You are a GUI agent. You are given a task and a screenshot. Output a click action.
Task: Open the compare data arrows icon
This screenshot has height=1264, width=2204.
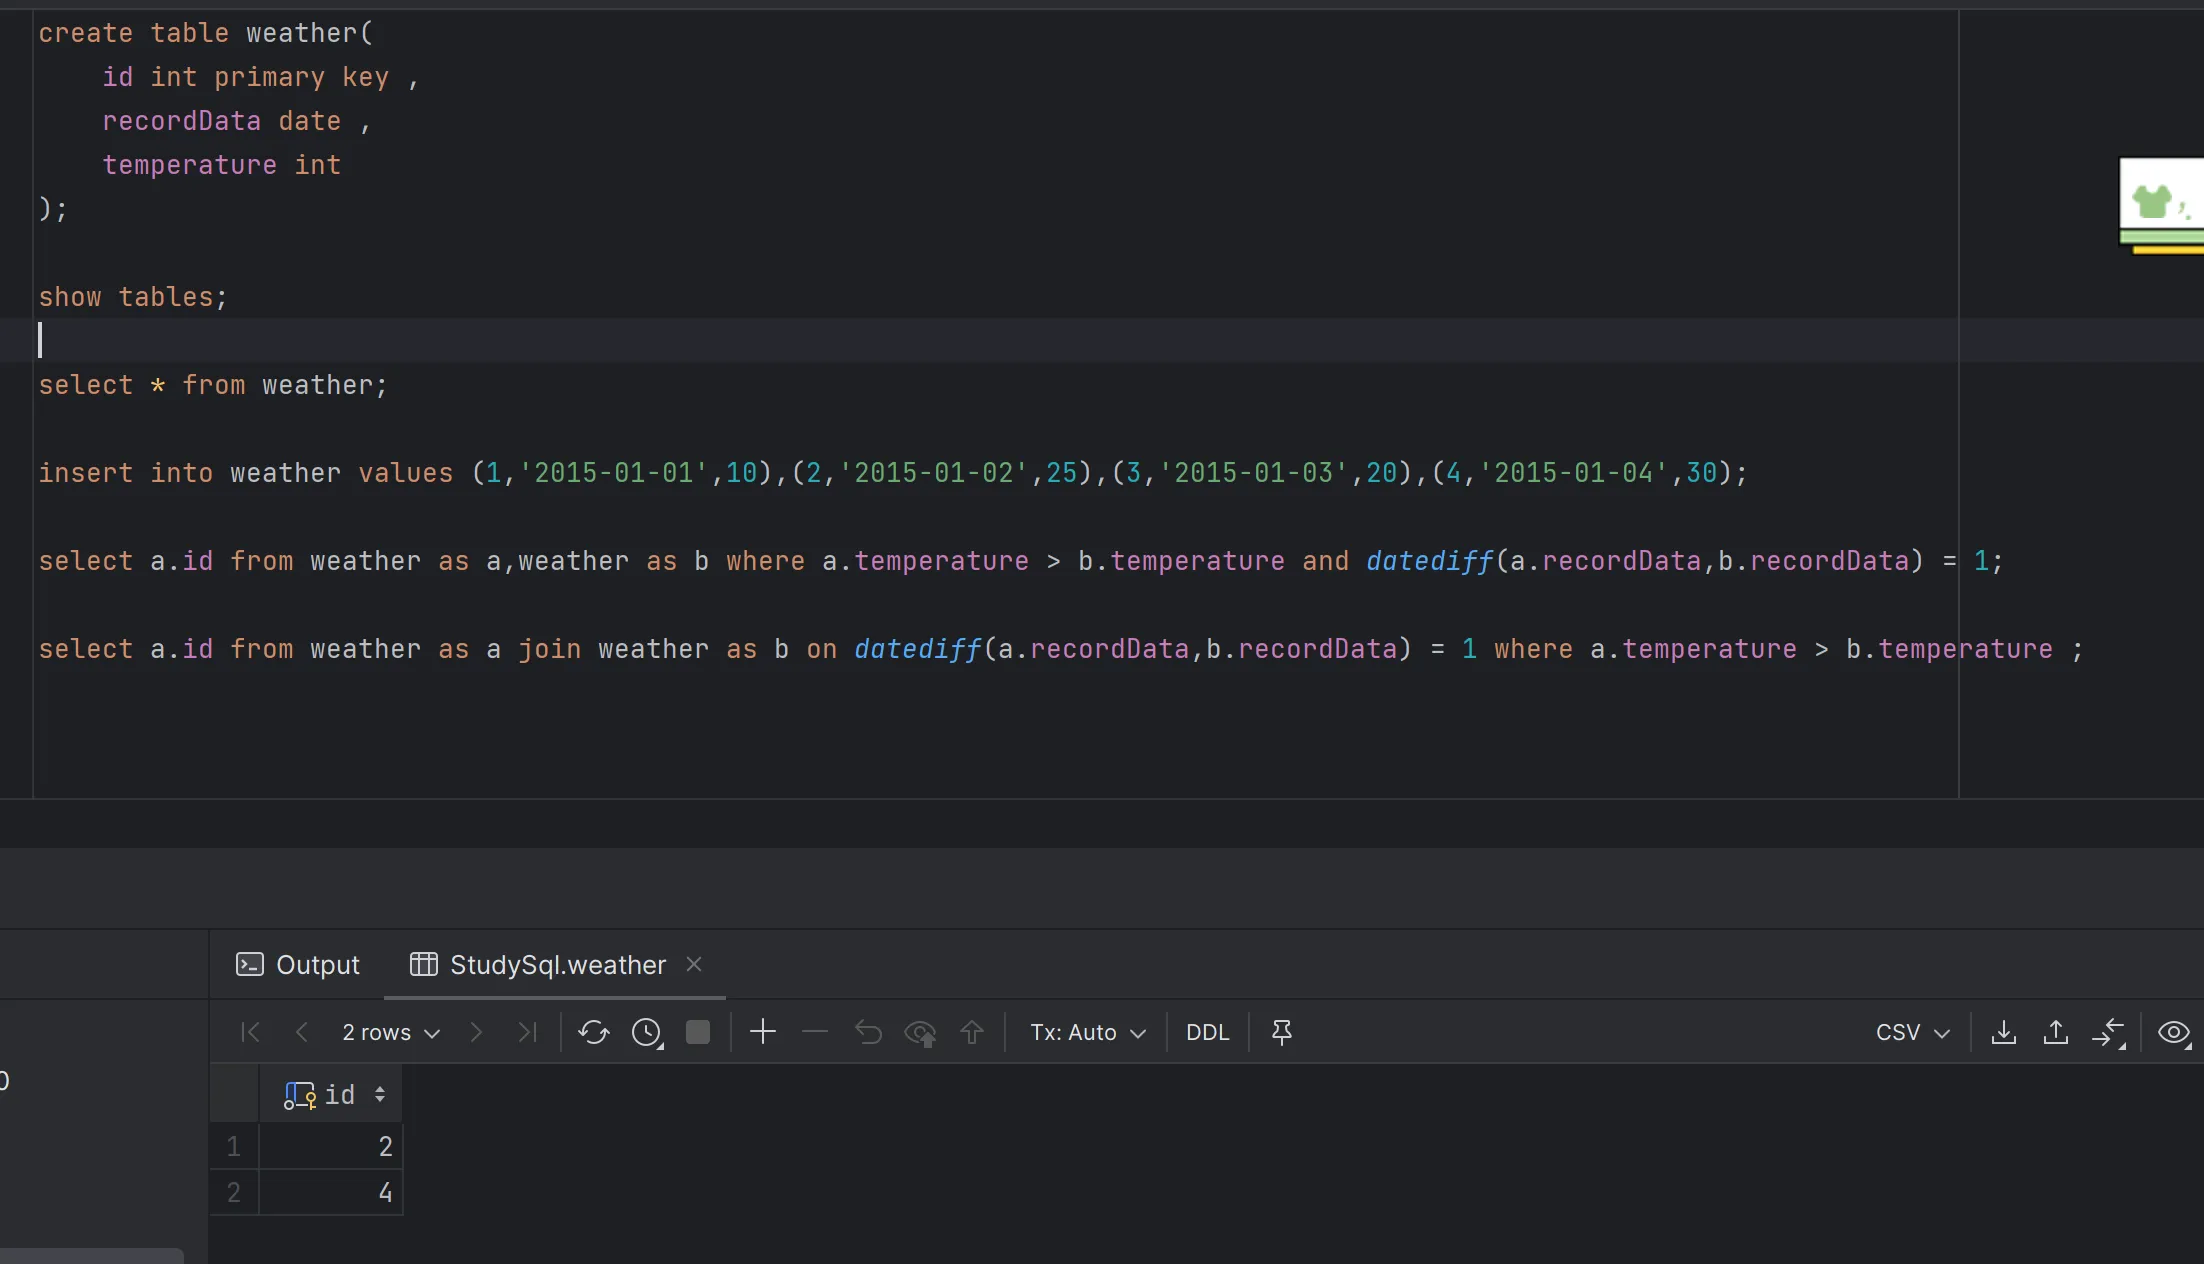click(x=2109, y=1032)
